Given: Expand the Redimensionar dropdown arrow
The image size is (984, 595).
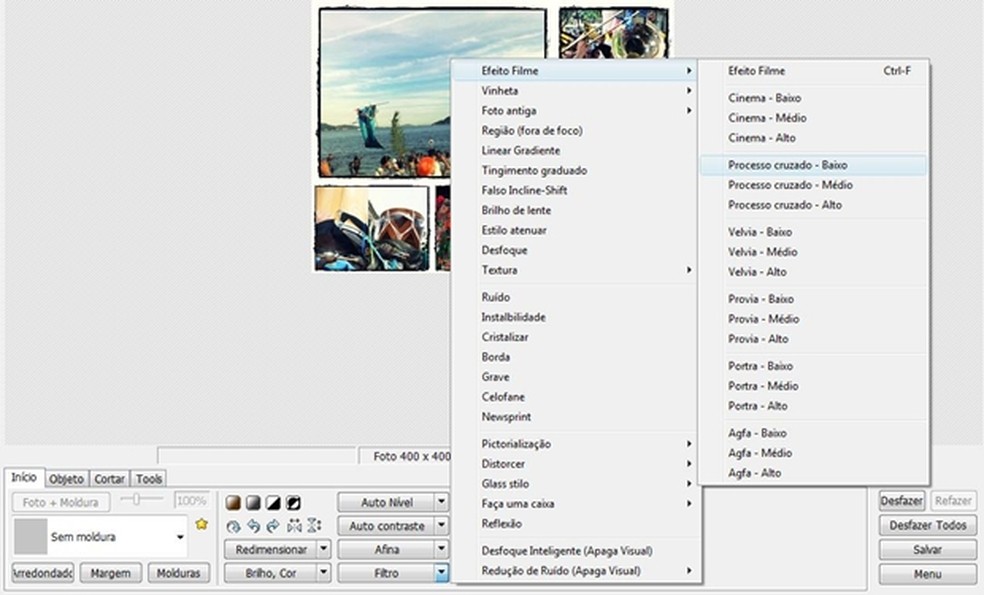Looking at the screenshot, I should pyautogui.click(x=323, y=549).
